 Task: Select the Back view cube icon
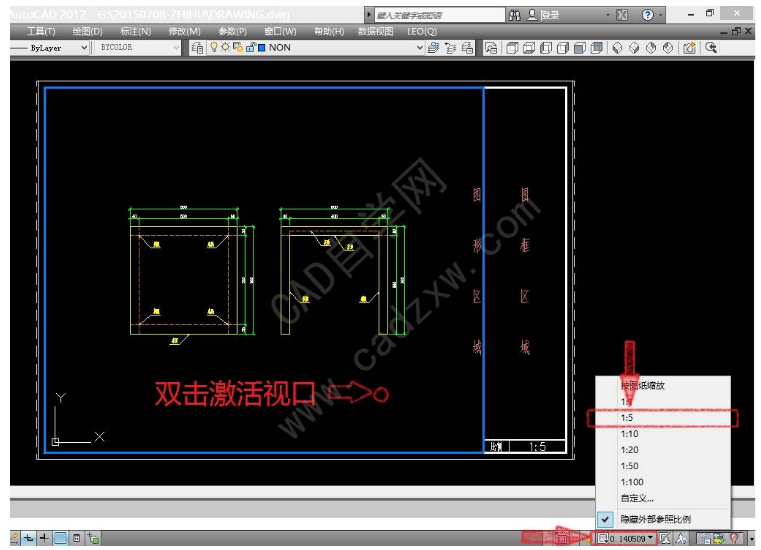point(597,48)
